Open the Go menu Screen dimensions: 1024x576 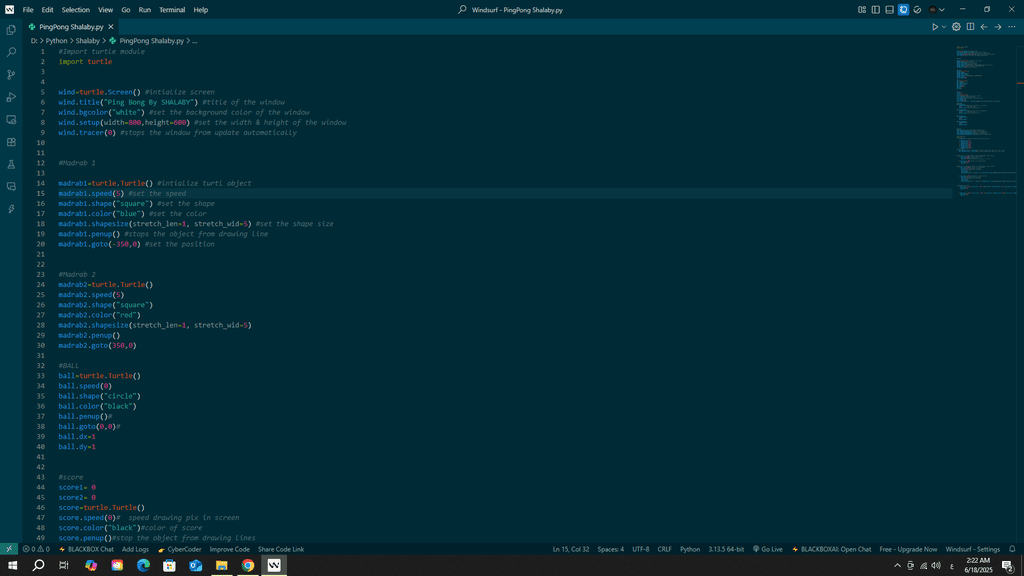pos(125,10)
